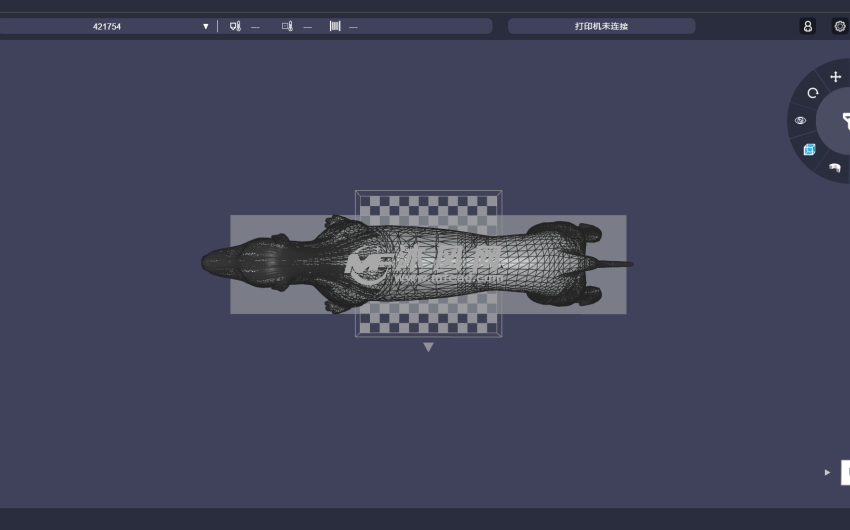The width and height of the screenshot is (850, 530).
Task: Click the 打印机未连接 printer status button
Action: [601, 26]
